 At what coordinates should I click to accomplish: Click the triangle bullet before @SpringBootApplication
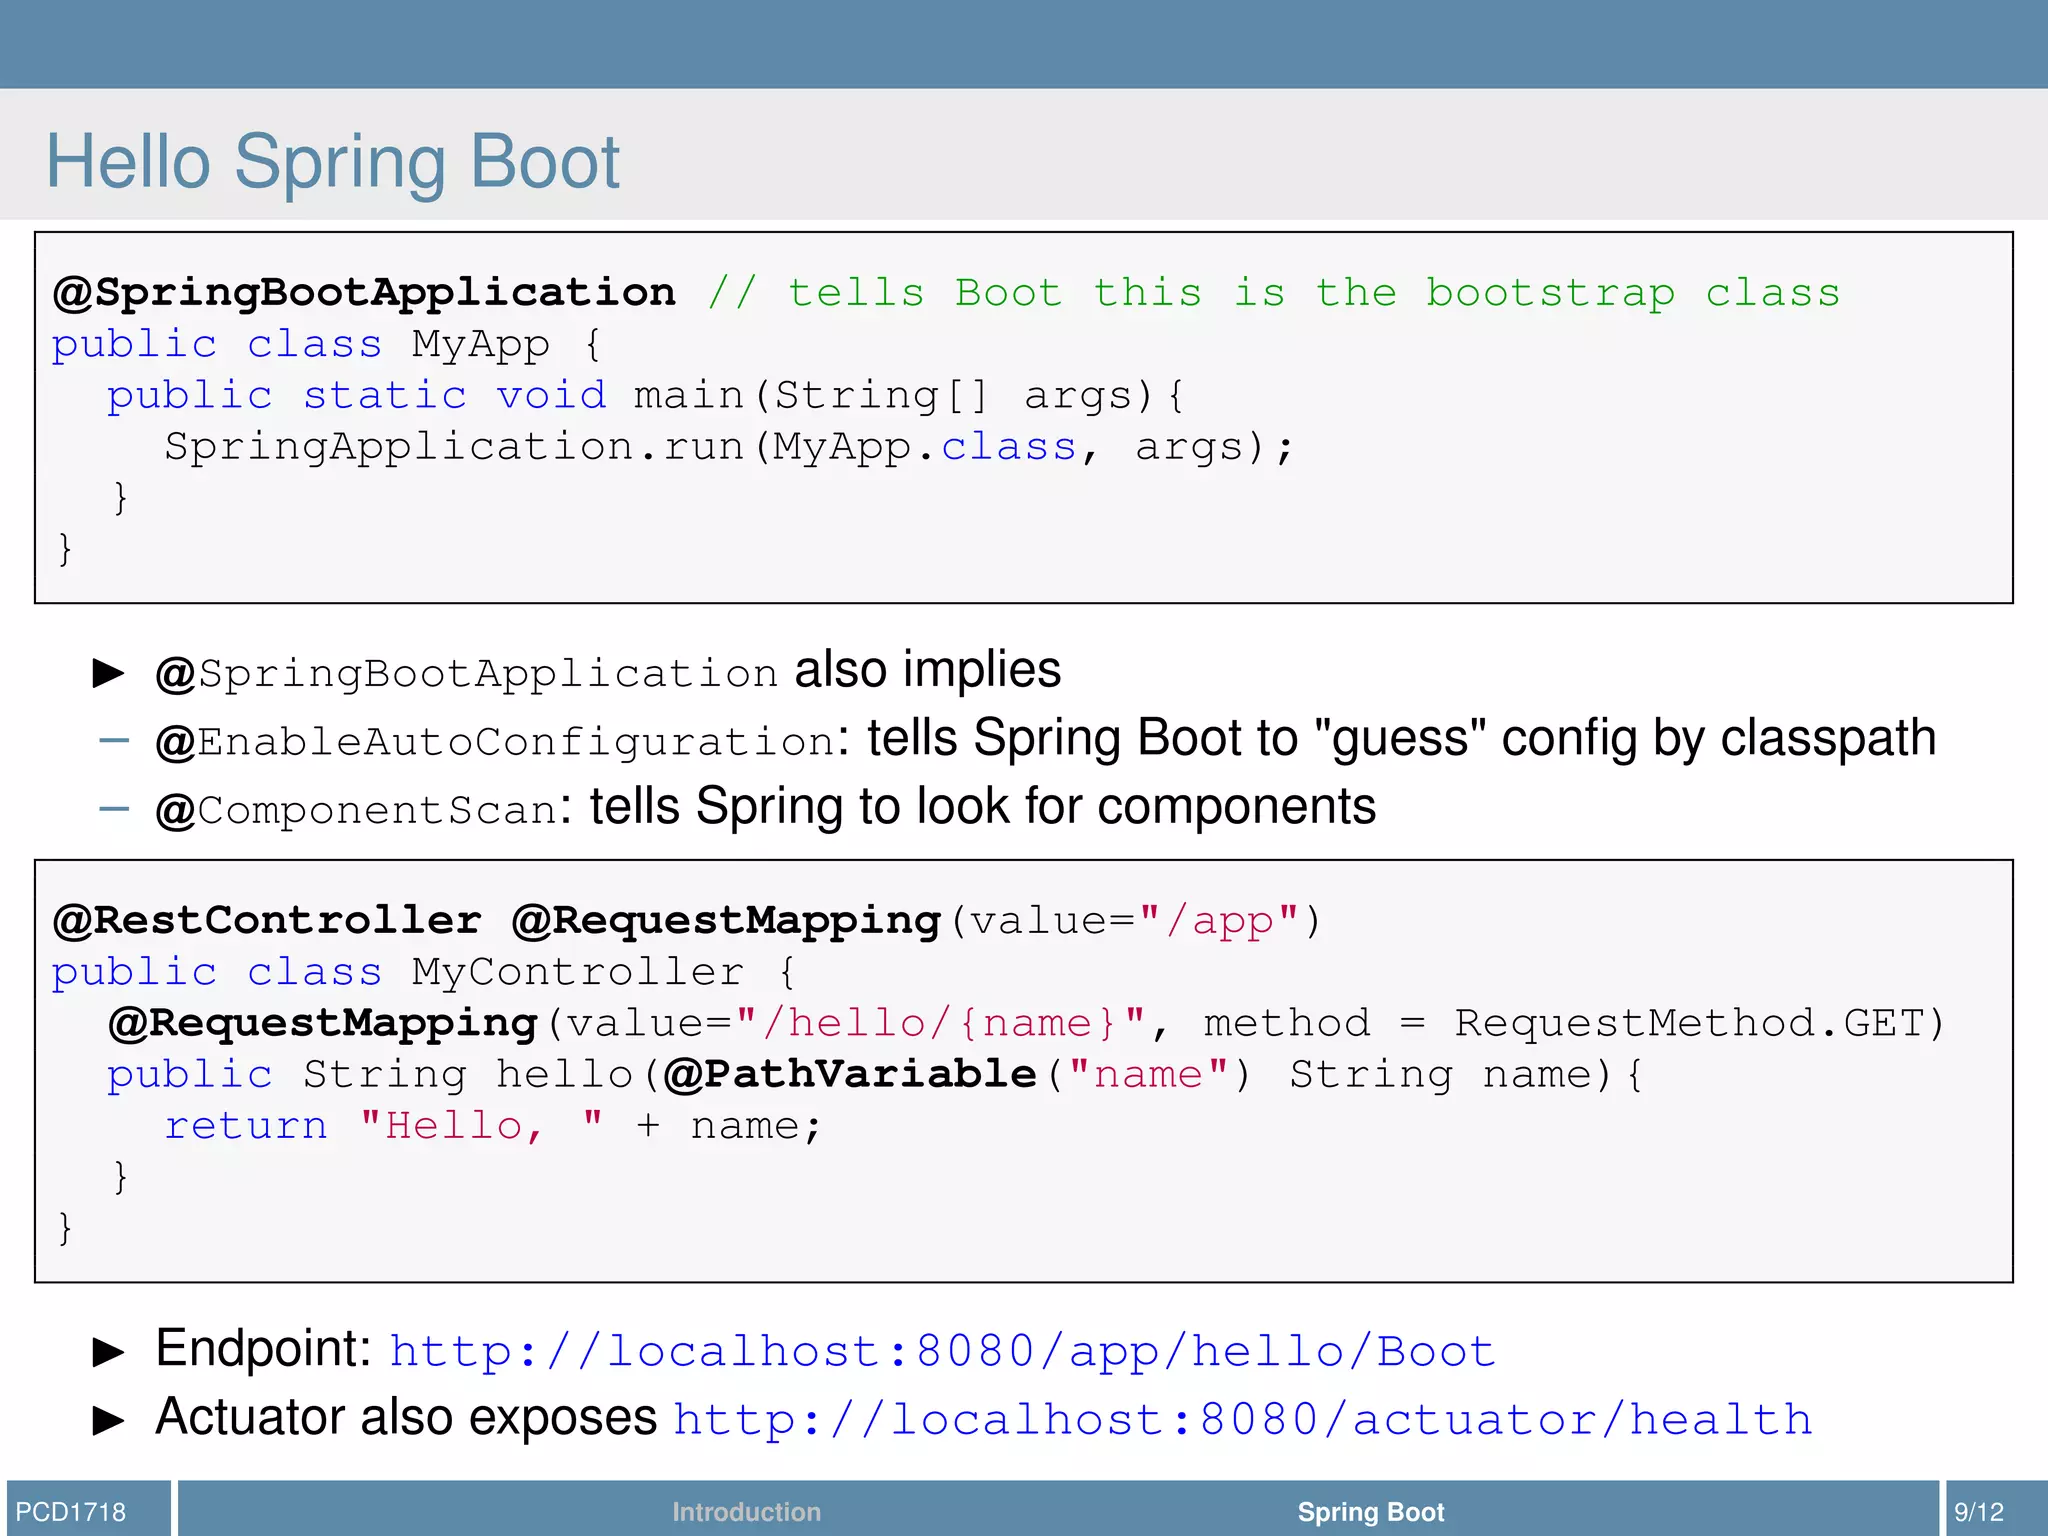tap(108, 673)
